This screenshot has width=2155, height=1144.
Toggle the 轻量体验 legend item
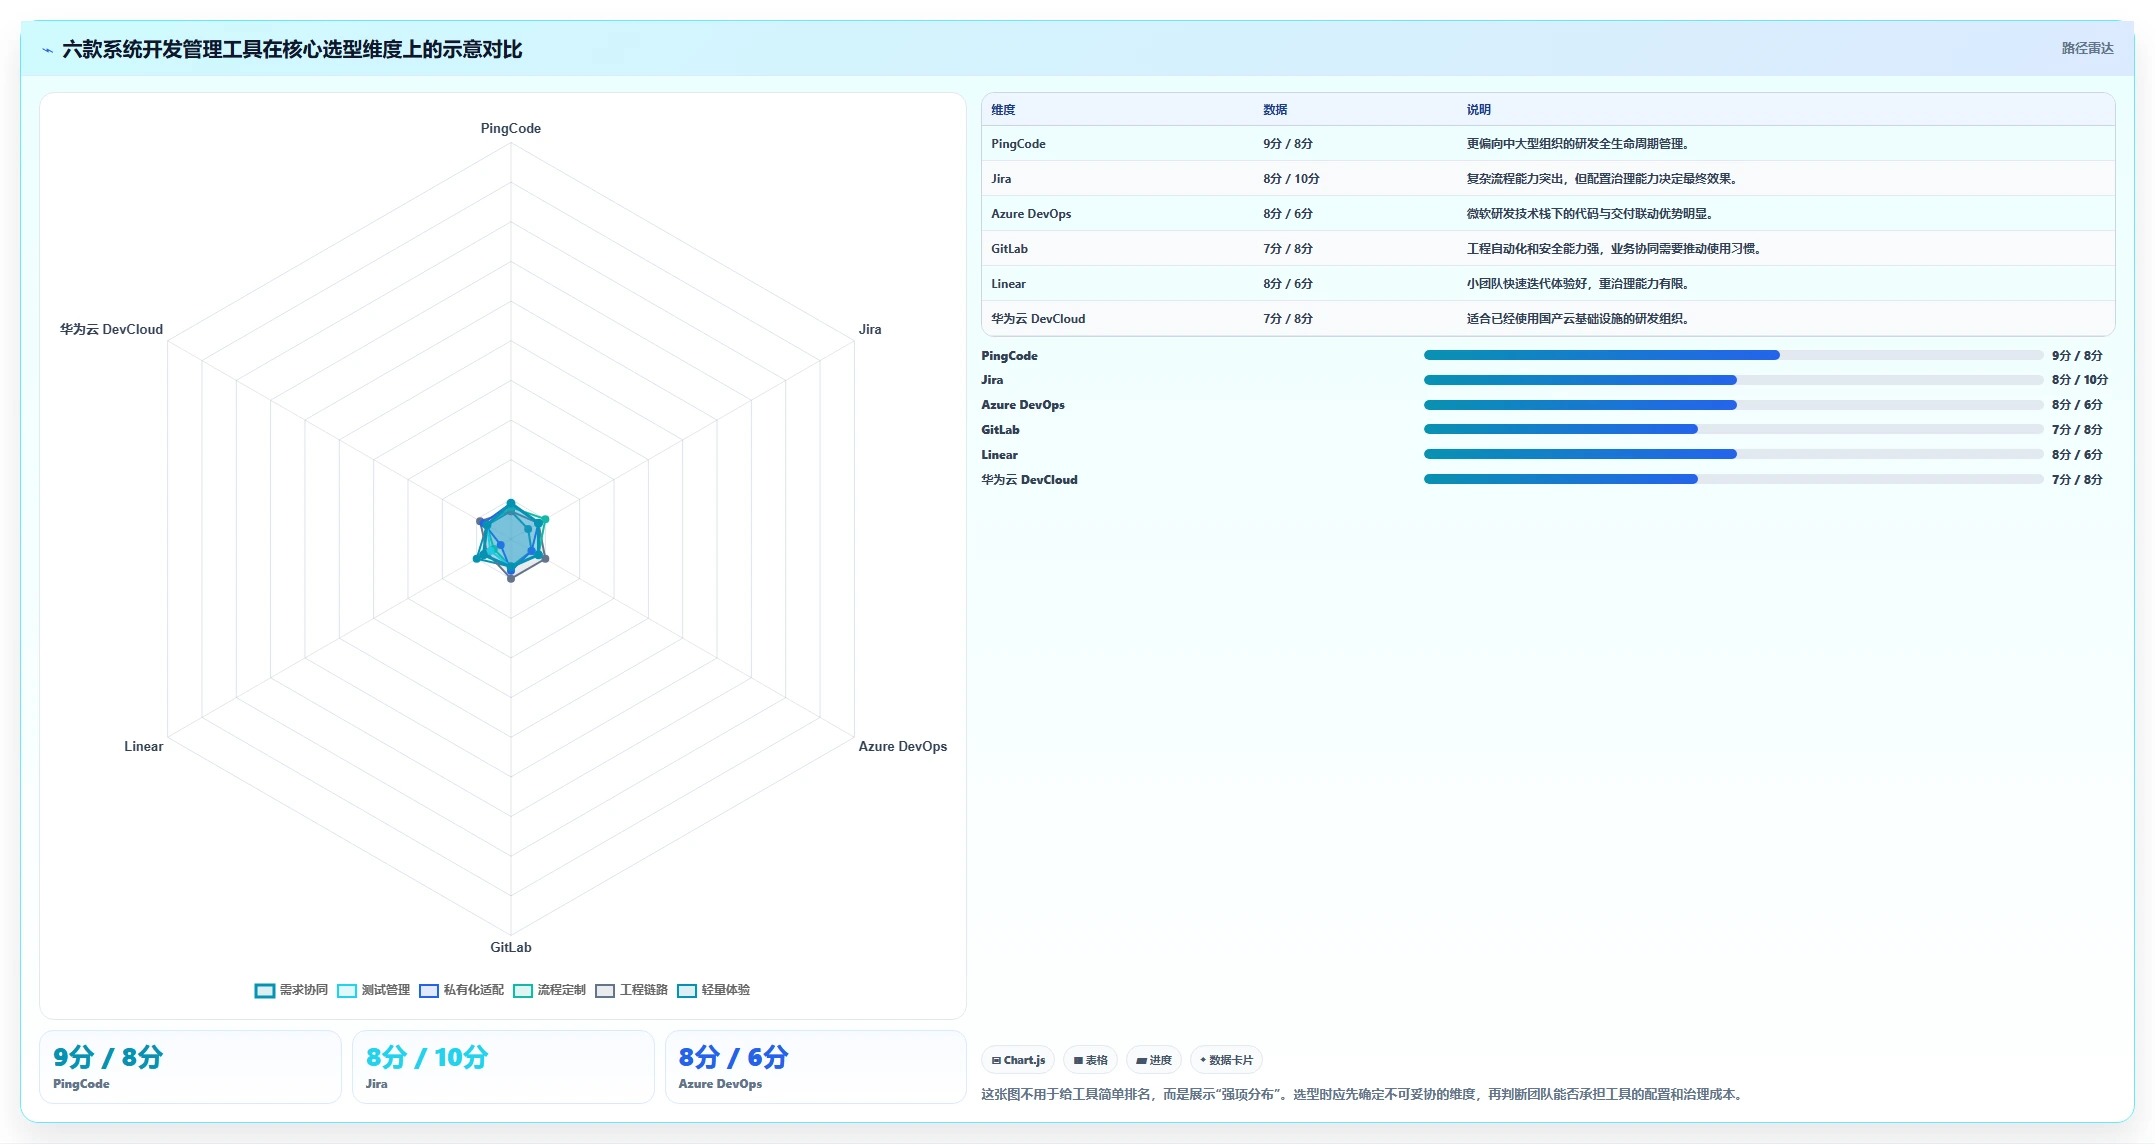pos(713,990)
